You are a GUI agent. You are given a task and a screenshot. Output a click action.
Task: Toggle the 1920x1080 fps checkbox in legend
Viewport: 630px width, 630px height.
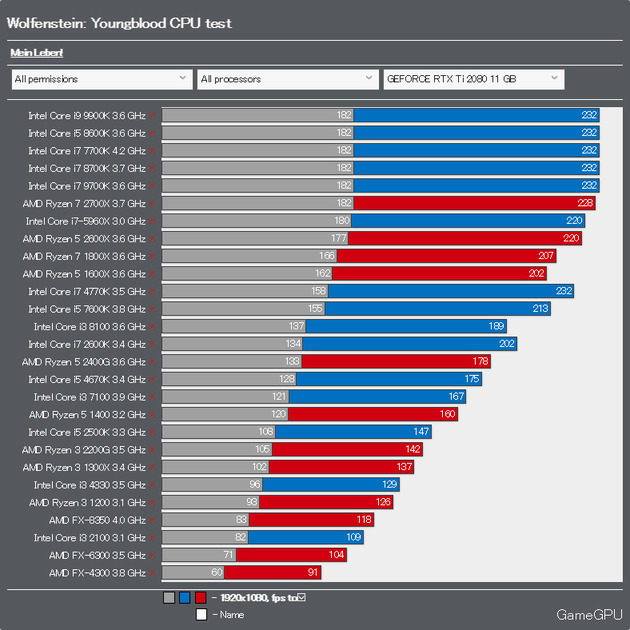[301, 597]
